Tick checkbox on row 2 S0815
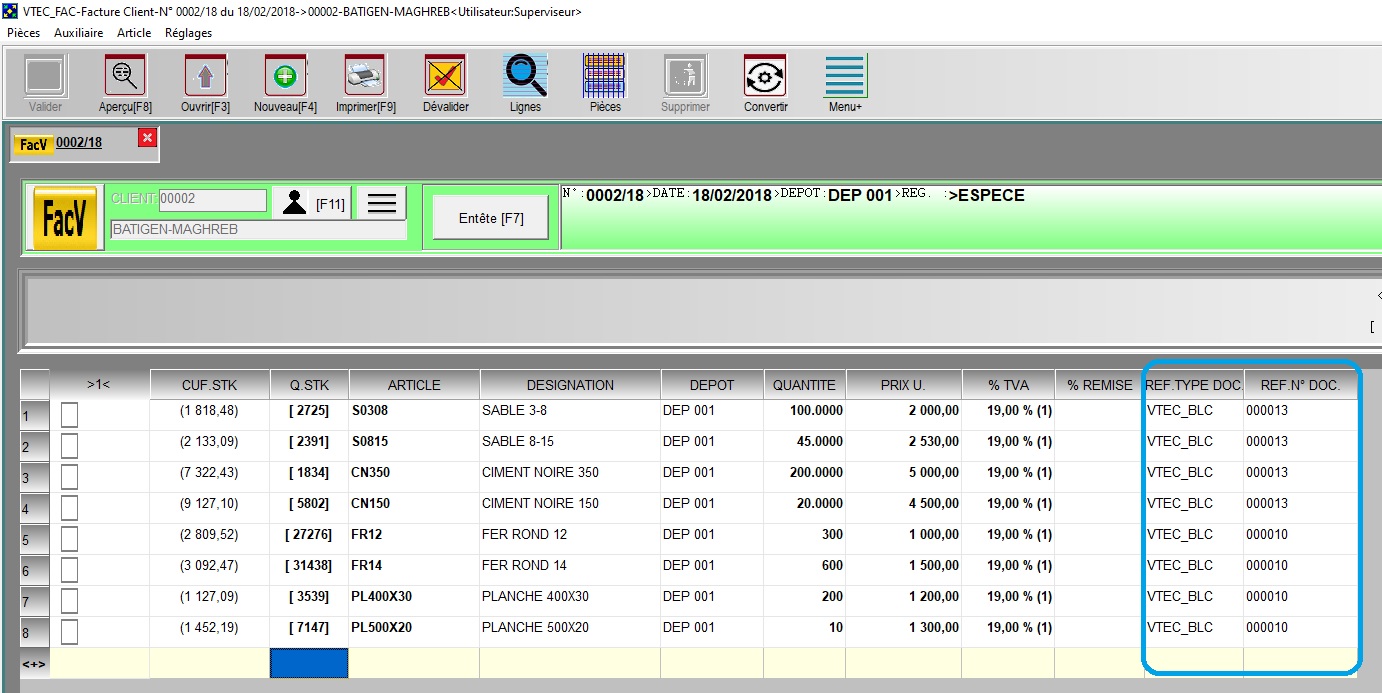 69,445
